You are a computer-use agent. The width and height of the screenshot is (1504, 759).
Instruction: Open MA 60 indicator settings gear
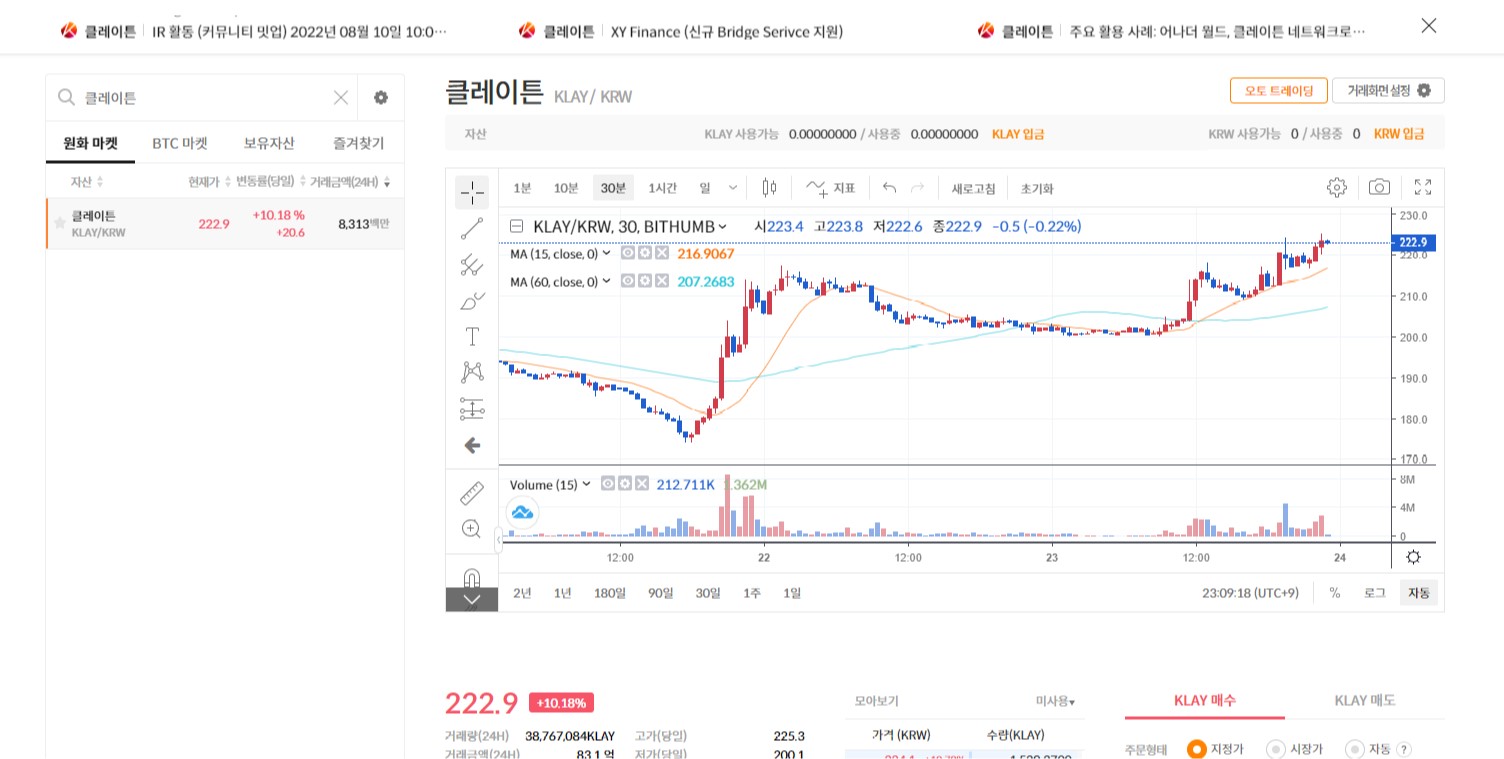pos(644,282)
